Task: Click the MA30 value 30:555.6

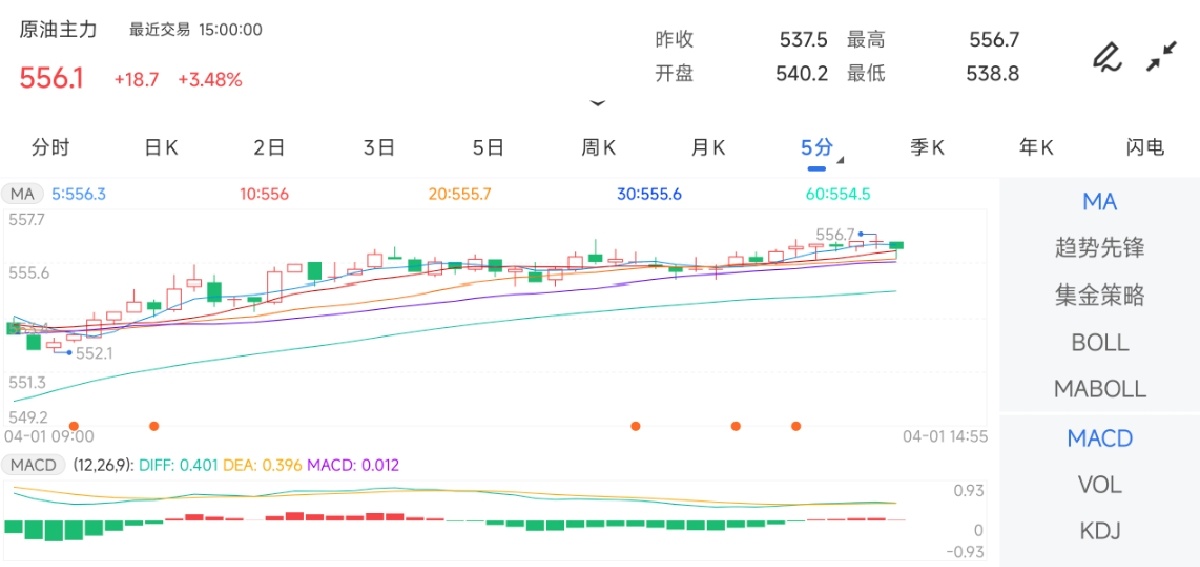Action: (x=650, y=195)
